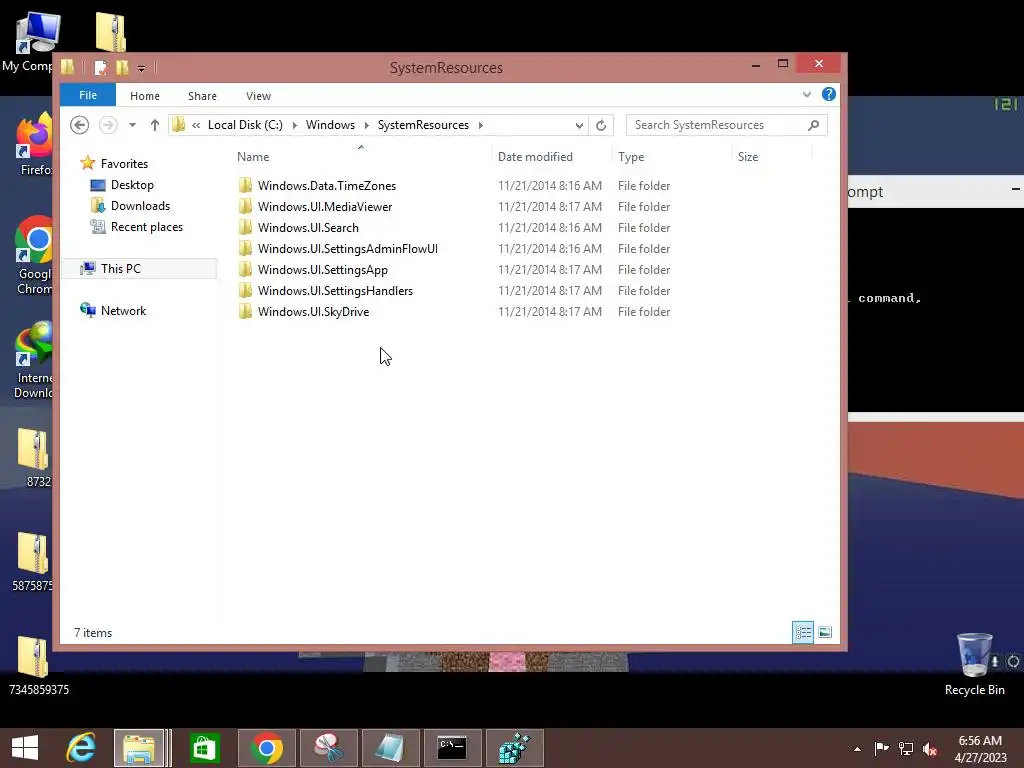Click the Explorer title bar folder icon
The image size is (1024, 768).
67,67
